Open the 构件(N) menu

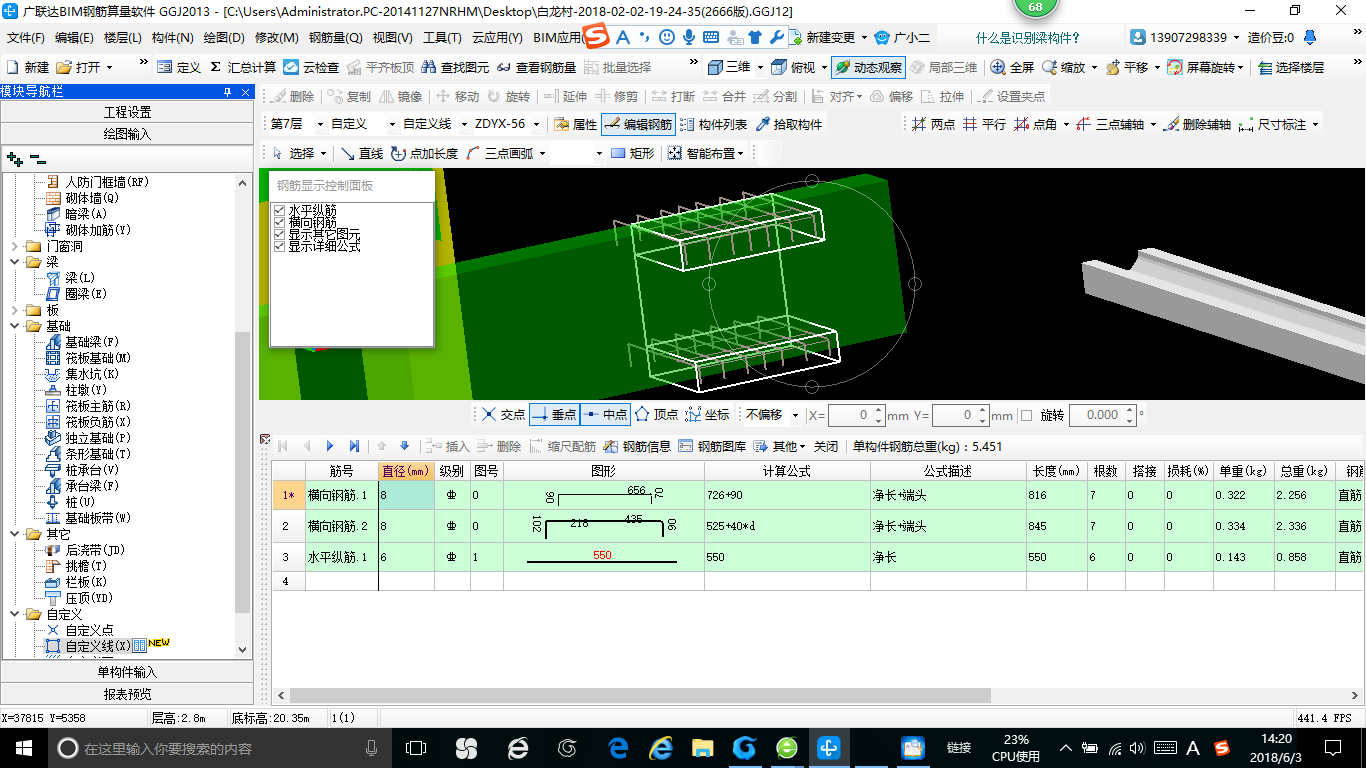point(172,38)
